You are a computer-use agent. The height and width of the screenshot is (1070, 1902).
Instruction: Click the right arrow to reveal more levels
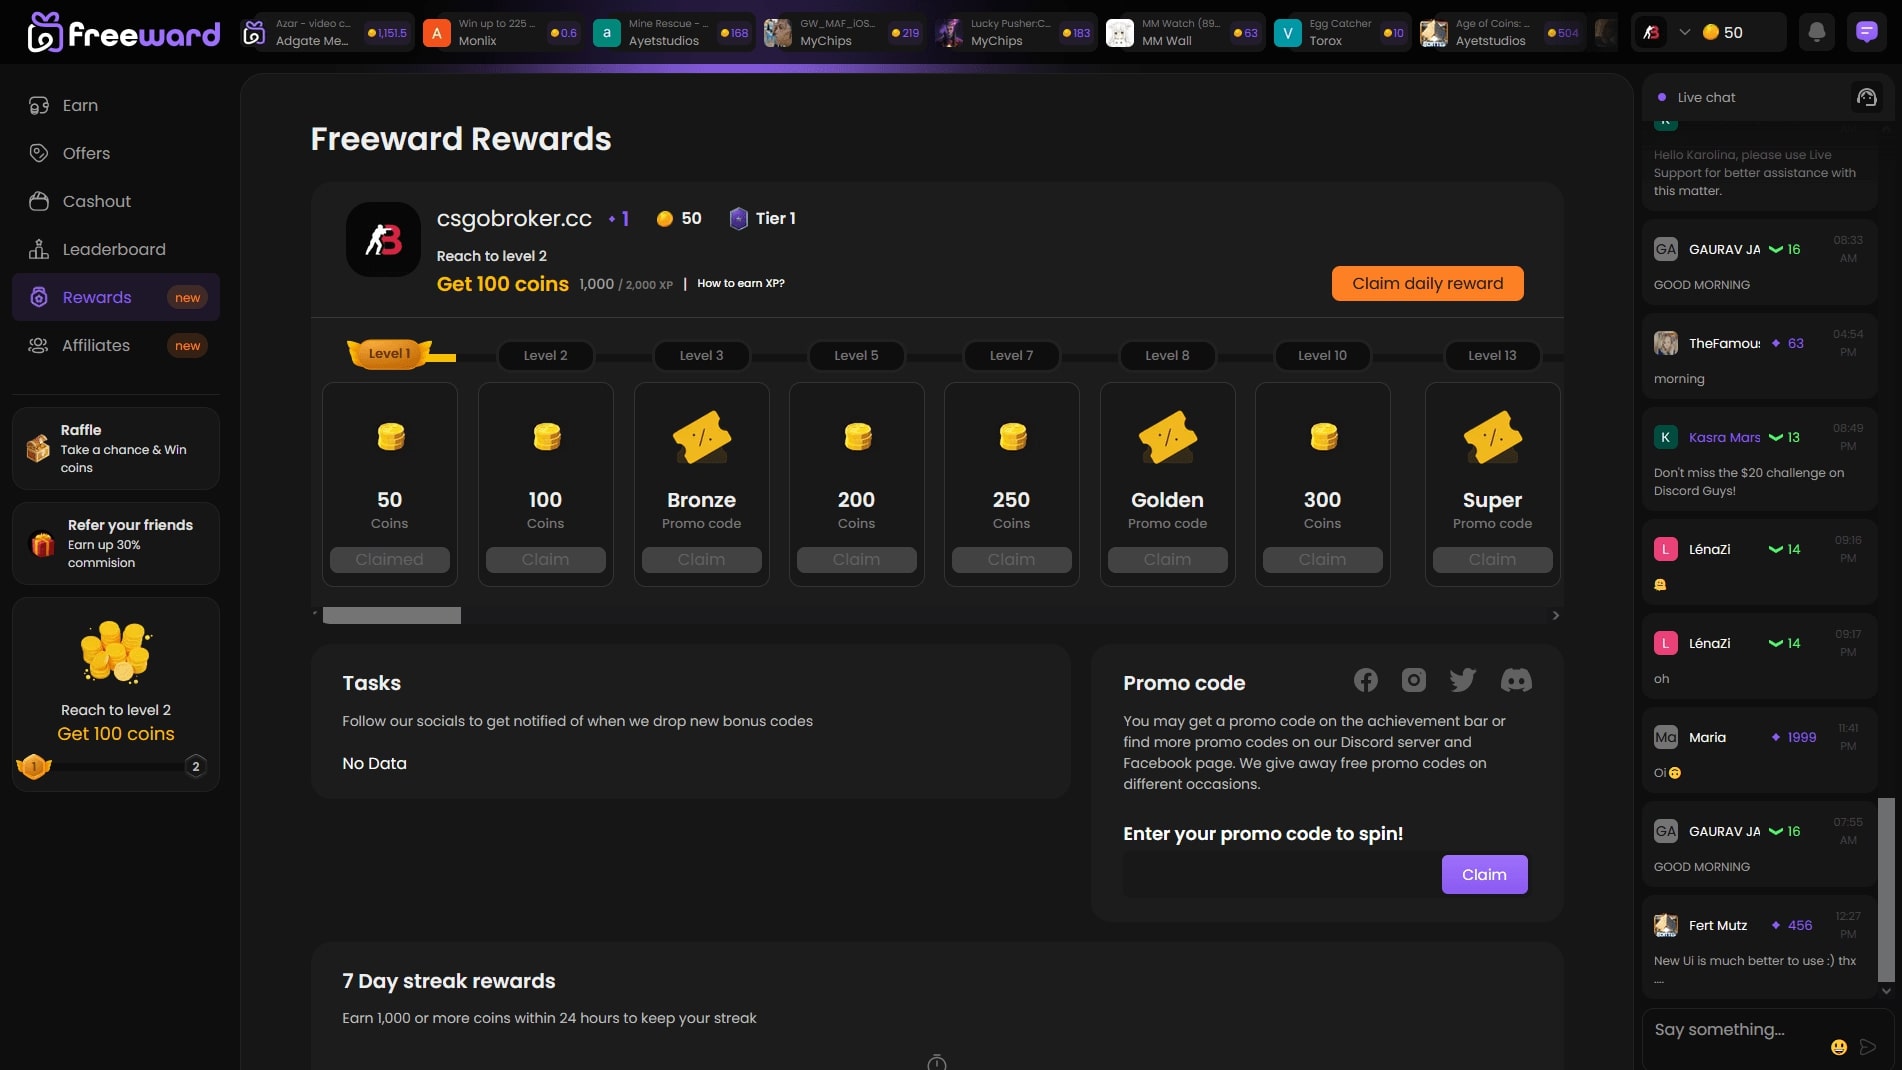(x=1556, y=615)
